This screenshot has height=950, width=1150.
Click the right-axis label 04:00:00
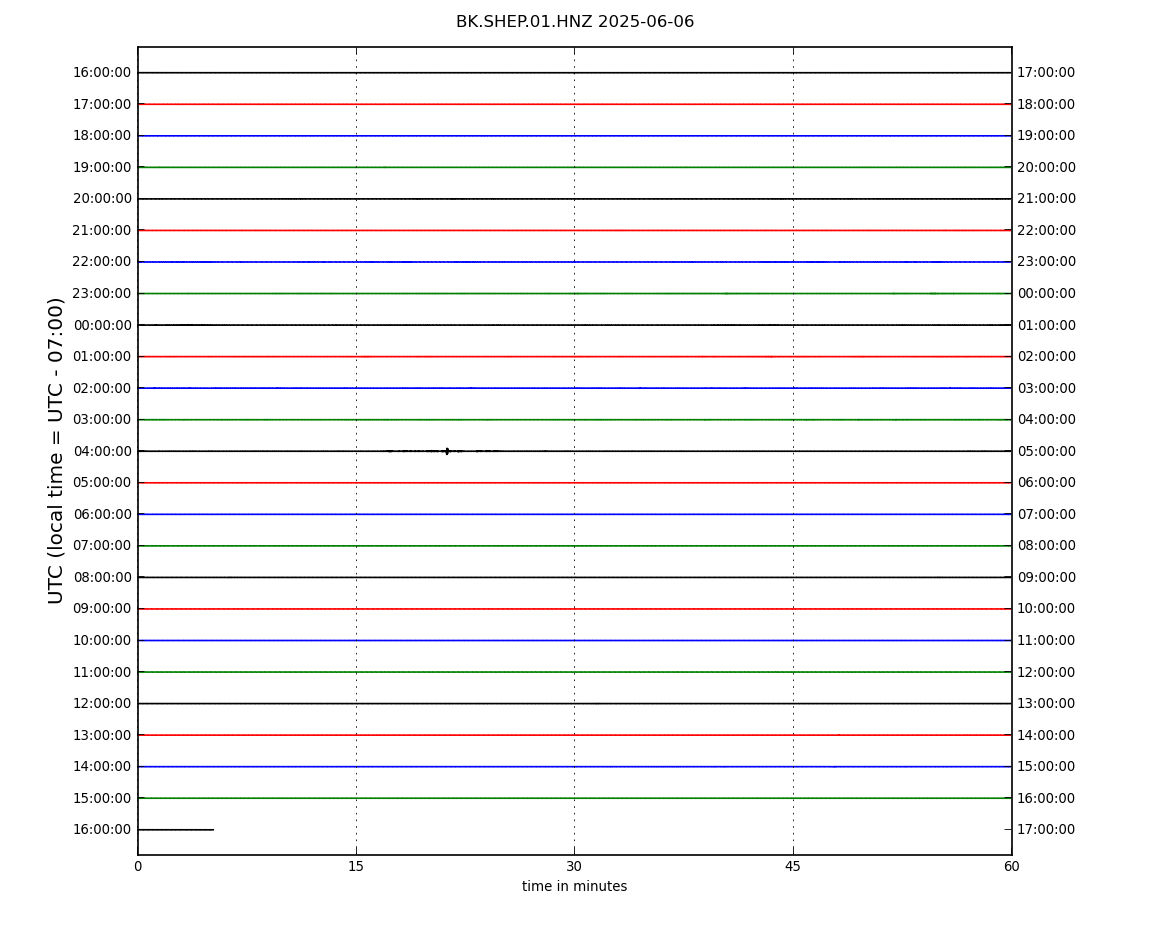click(1046, 420)
